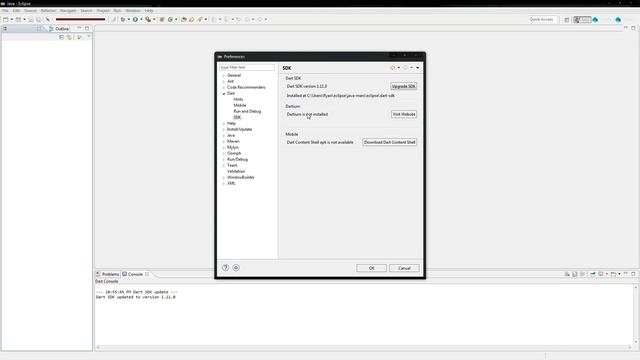Open the Project menu
Screen dimensions: 640x360
tap(103, 11)
